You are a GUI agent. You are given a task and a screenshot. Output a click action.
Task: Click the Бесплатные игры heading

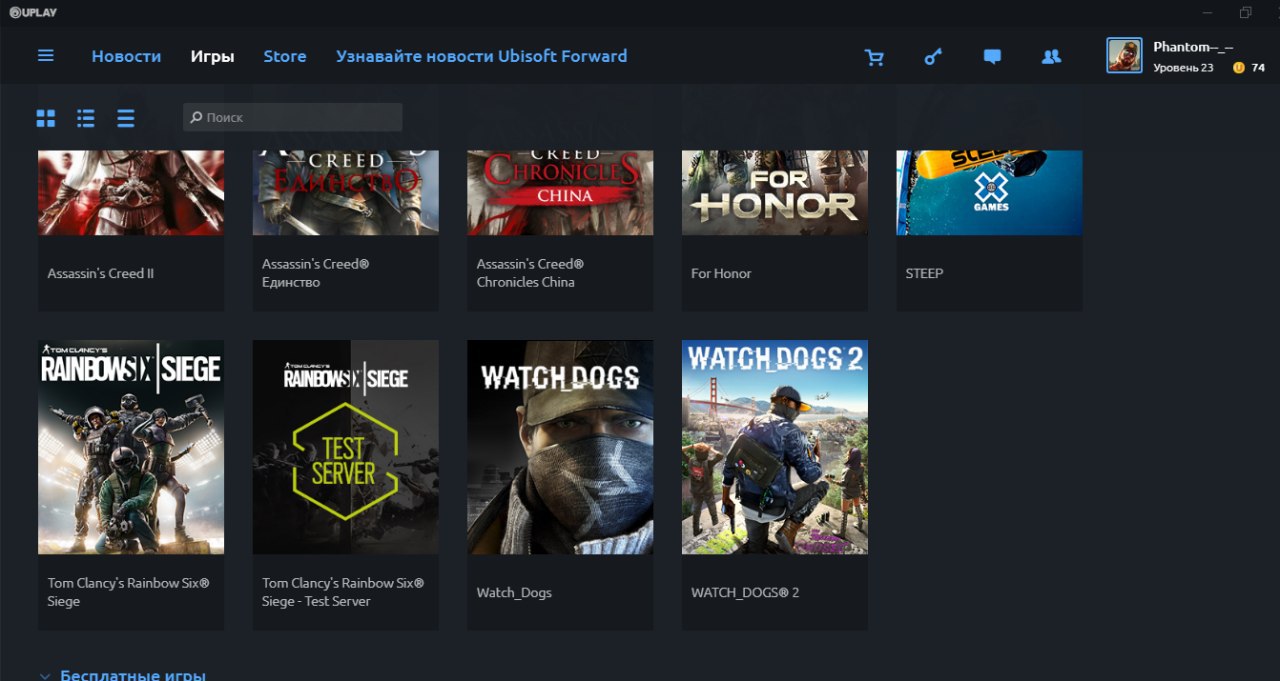click(133, 676)
